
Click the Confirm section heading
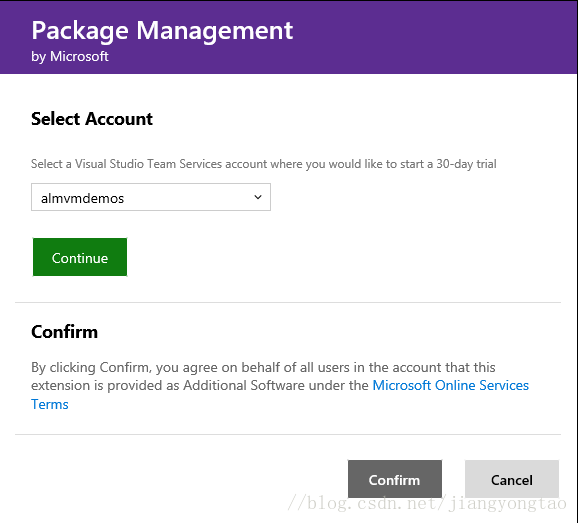click(65, 332)
